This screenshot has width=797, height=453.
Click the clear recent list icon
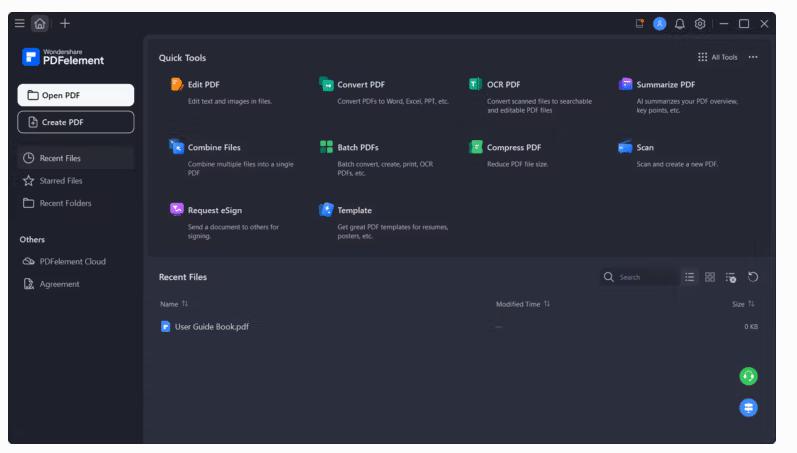[x=731, y=278]
